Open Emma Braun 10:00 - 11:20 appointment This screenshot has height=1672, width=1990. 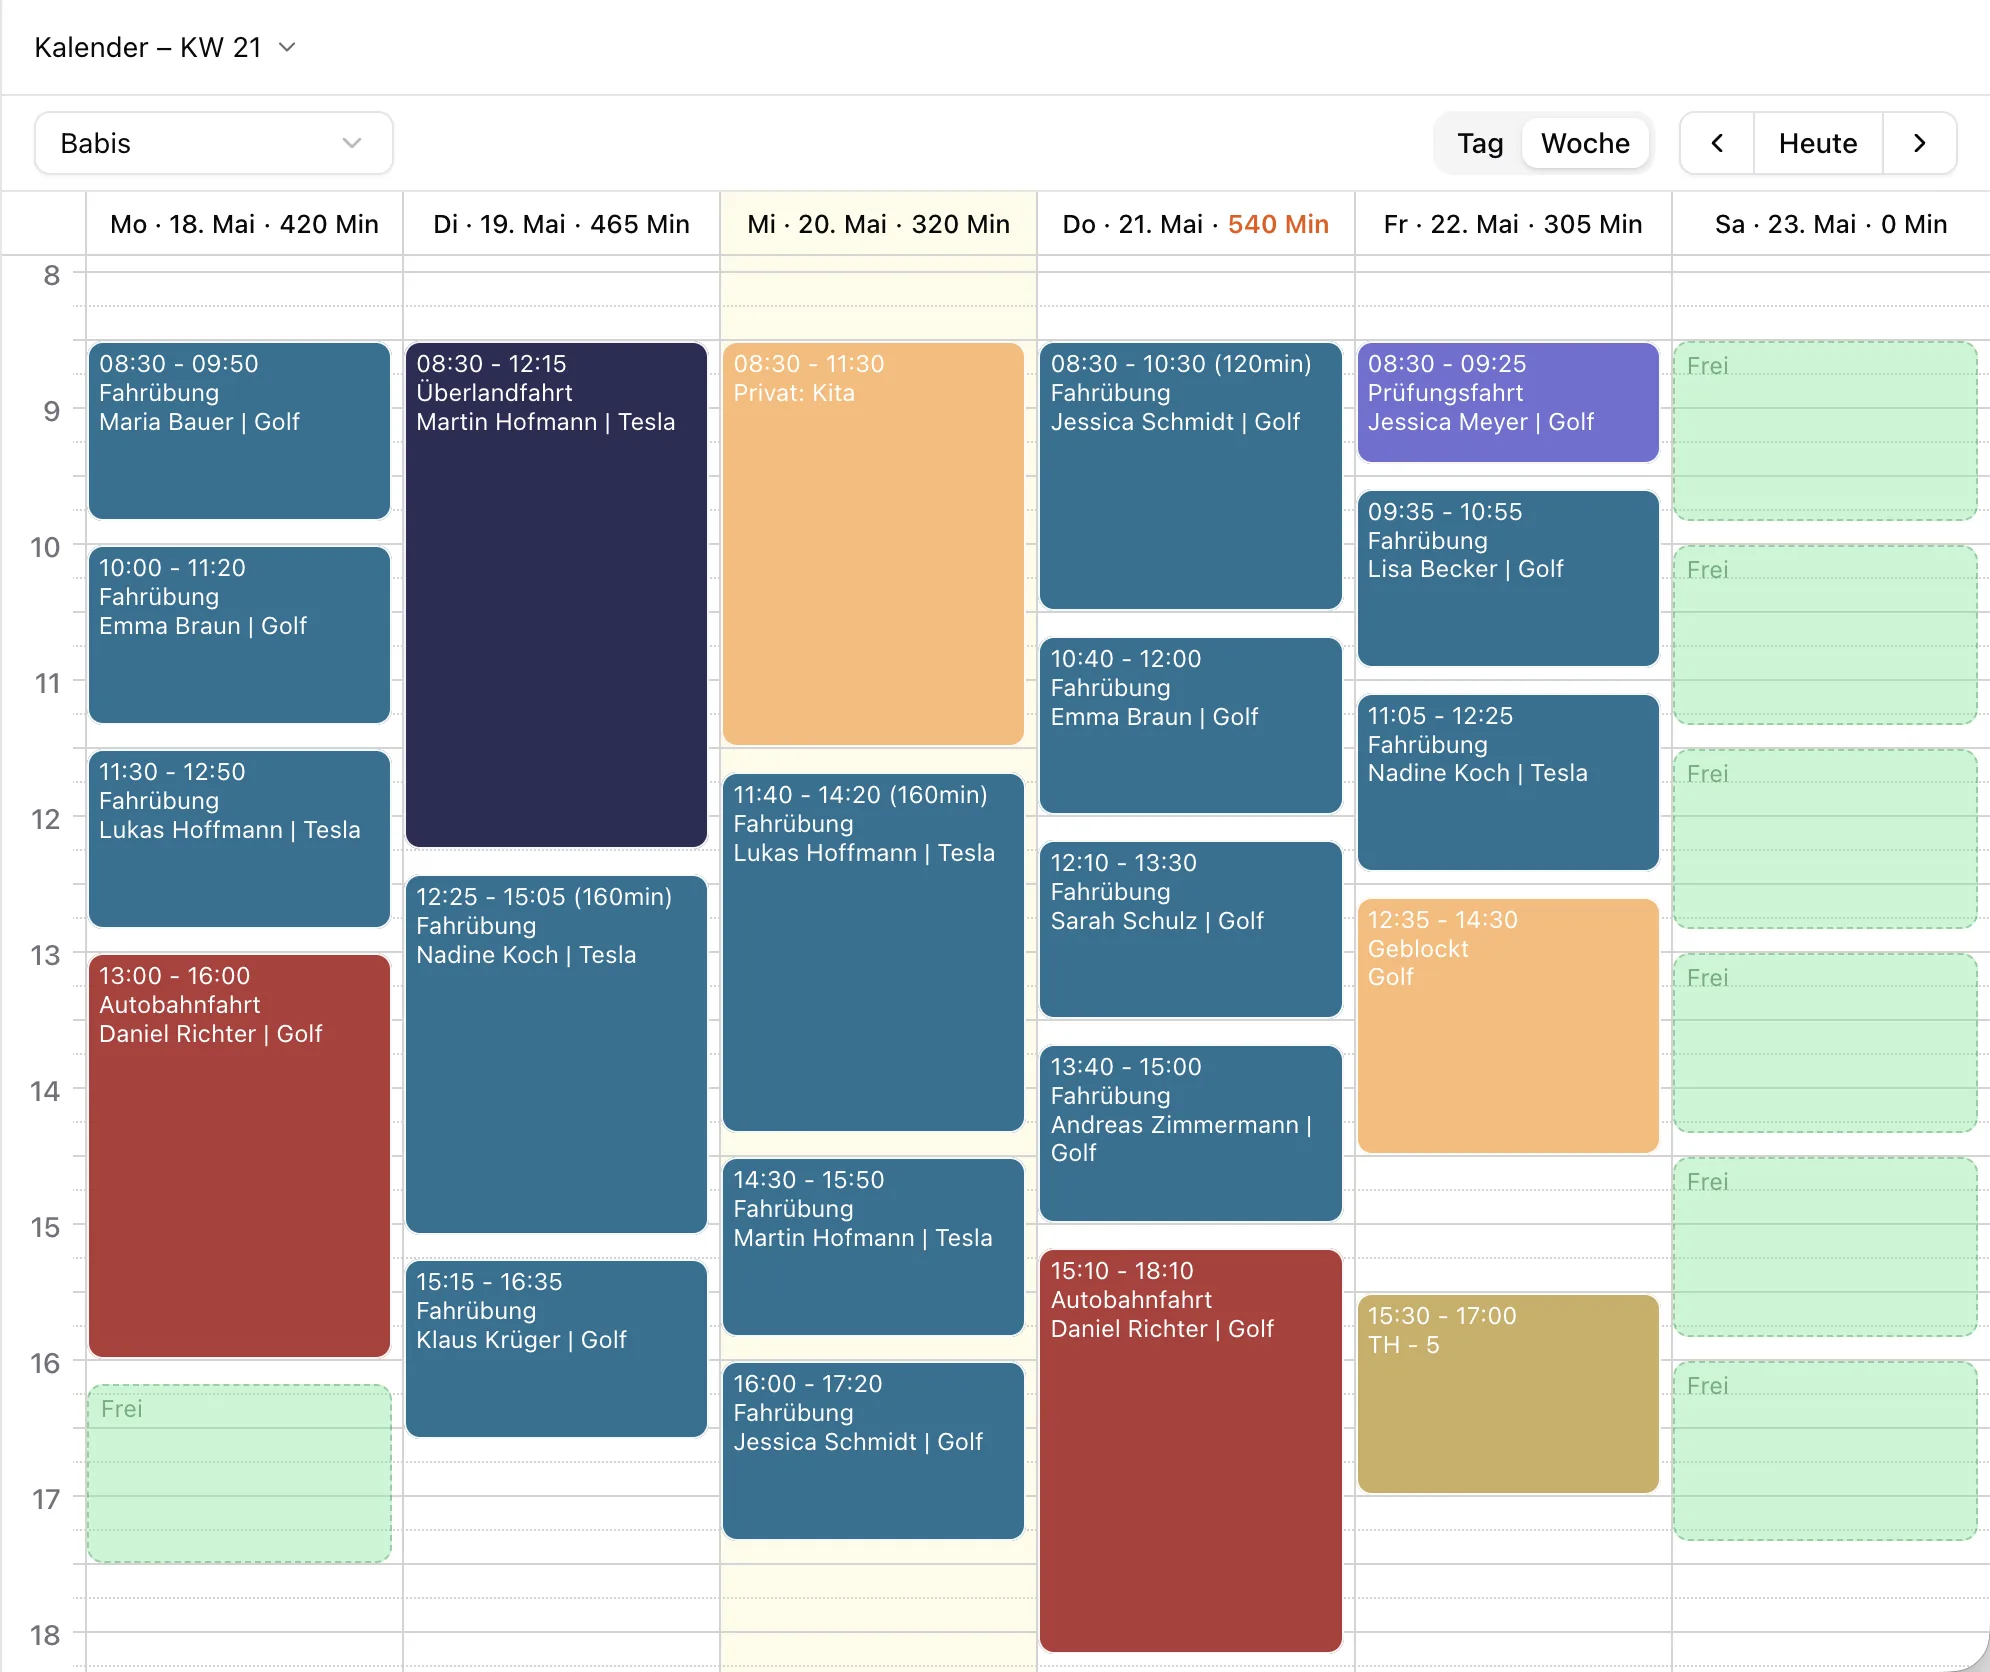click(x=239, y=635)
